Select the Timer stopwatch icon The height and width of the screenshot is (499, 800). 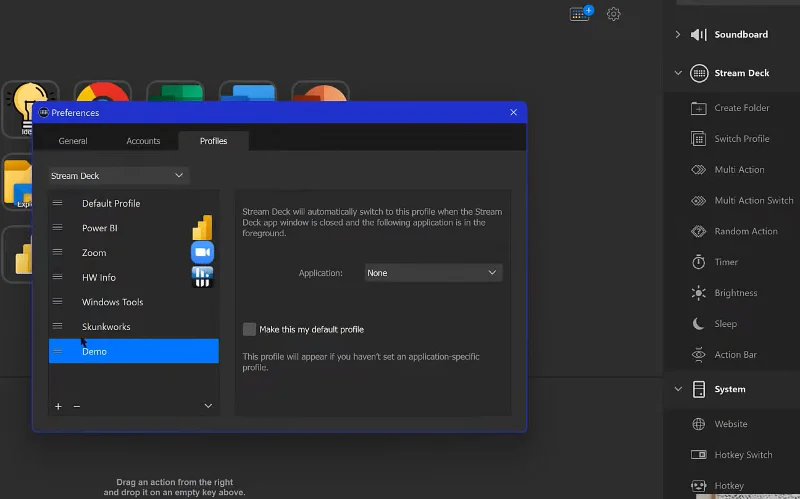click(698, 262)
